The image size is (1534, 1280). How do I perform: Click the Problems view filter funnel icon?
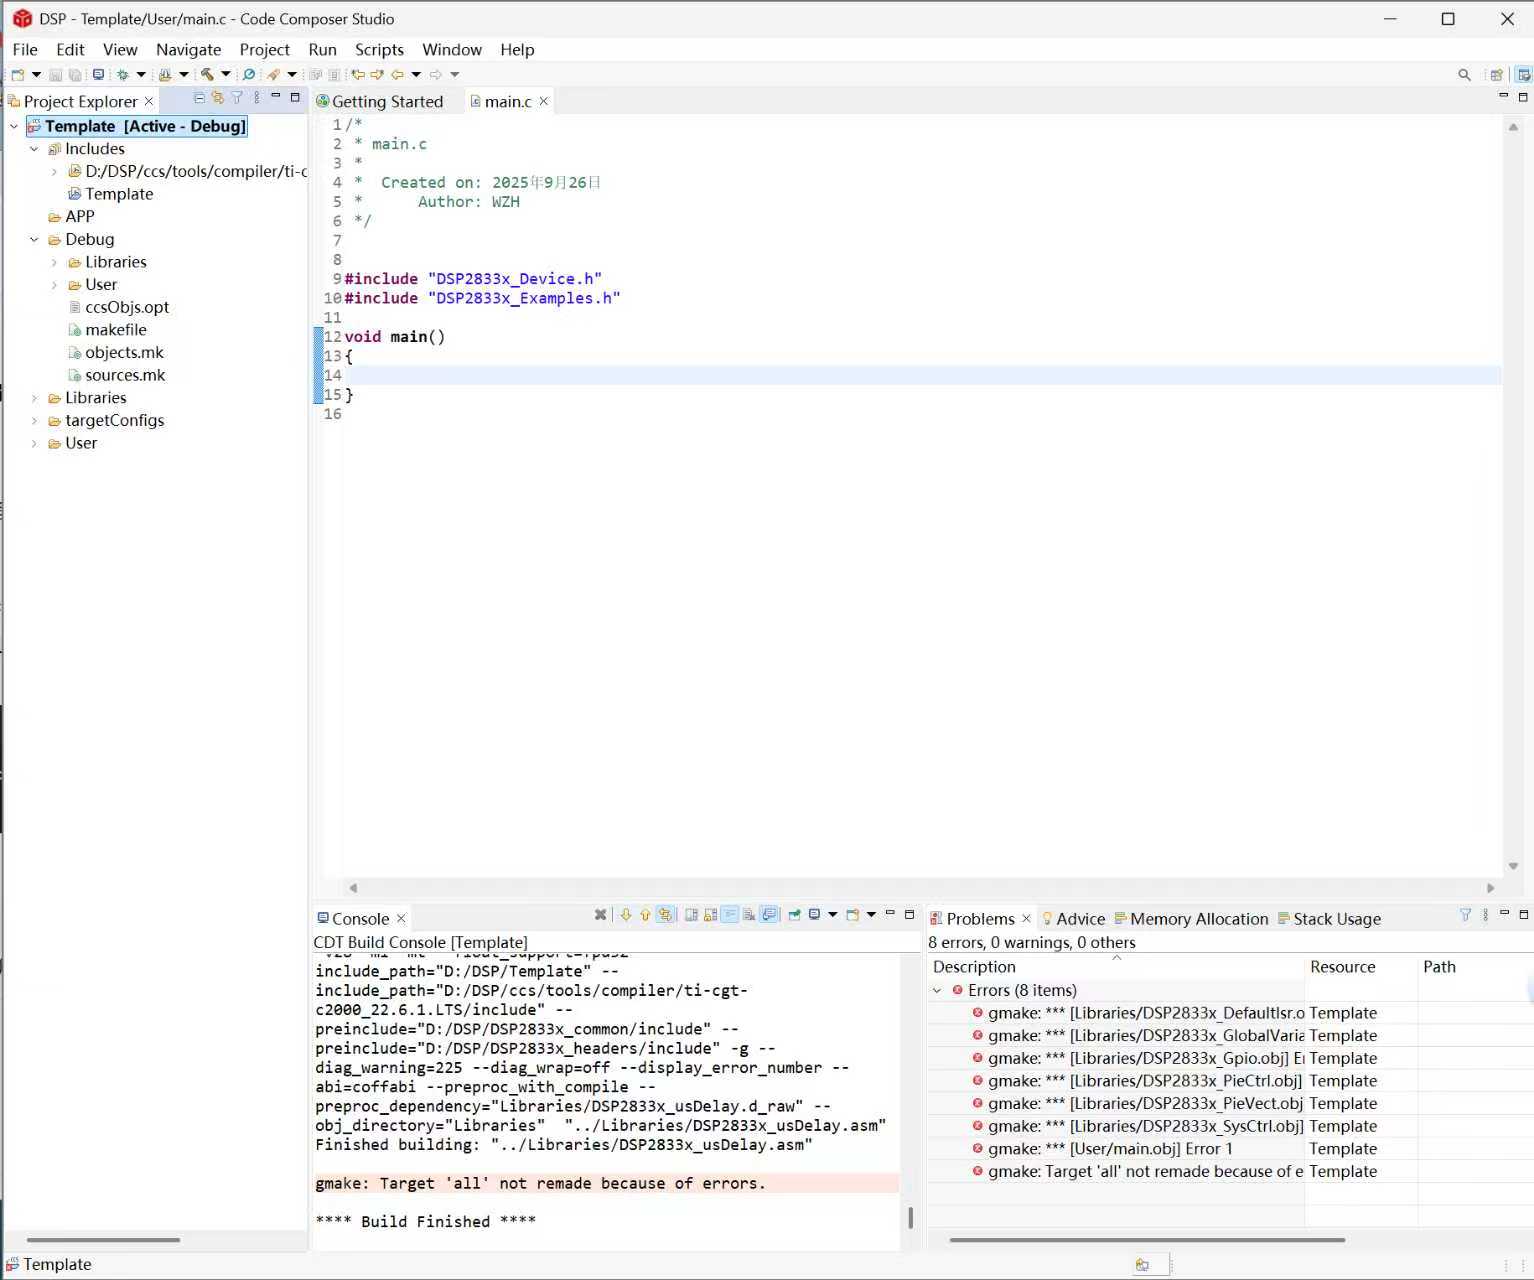(x=1465, y=915)
